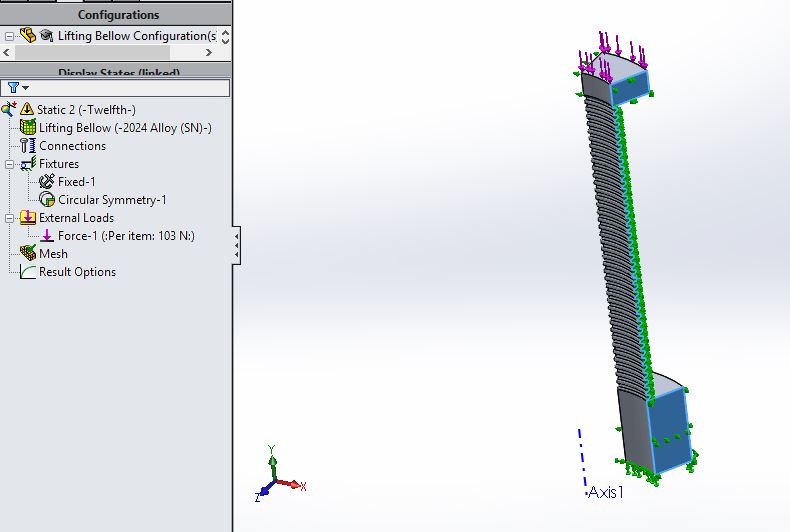Click the warning icon beside Static 2
Screen dimensions: 790x532
click(x=27, y=109)
